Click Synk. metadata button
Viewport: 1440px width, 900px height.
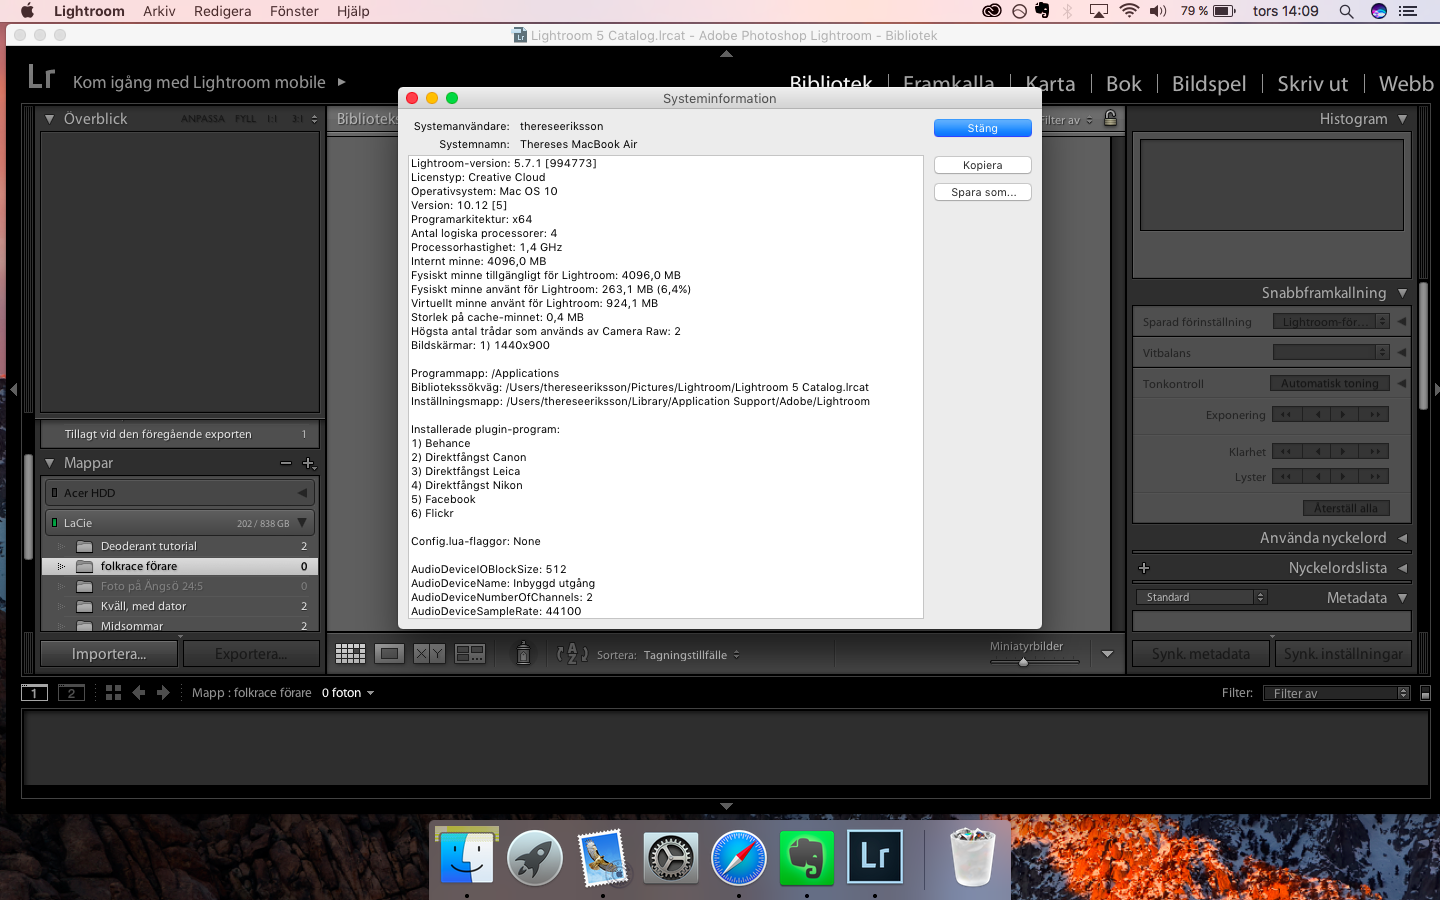pos(1201,654)
